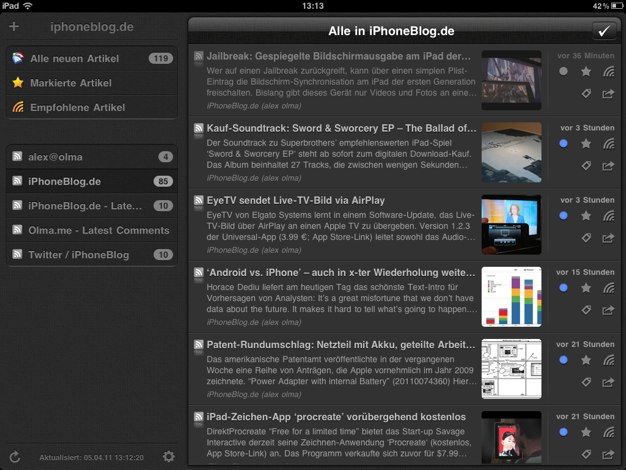
Task: Select the alex@olma feed
Action: click(x=92, y=157)
